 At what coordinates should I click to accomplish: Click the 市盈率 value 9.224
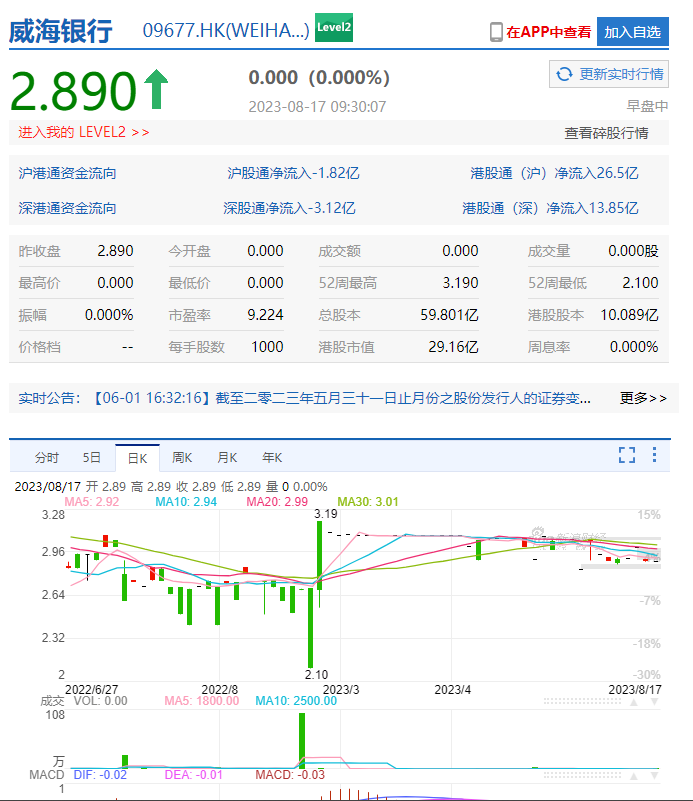[265, 315]
